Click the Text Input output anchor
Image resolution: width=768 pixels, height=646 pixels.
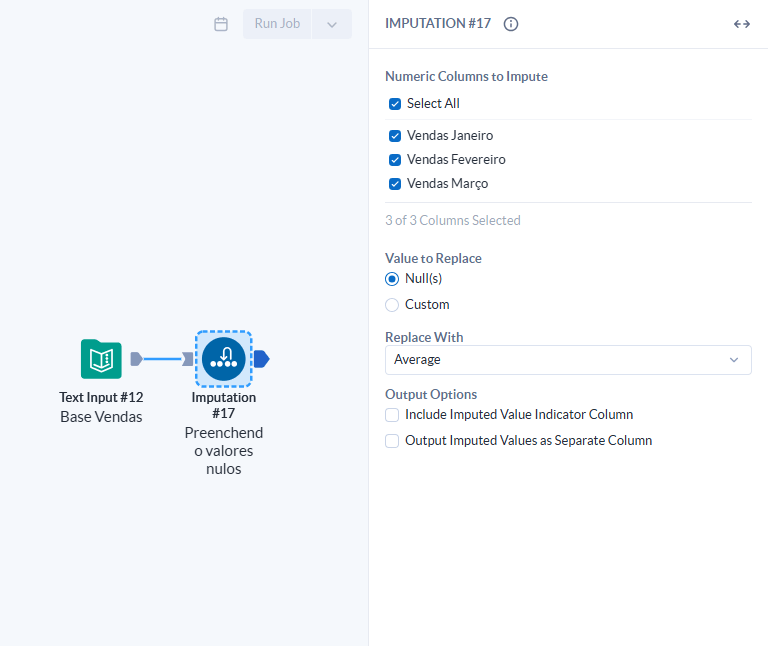[x=136, y=359]
